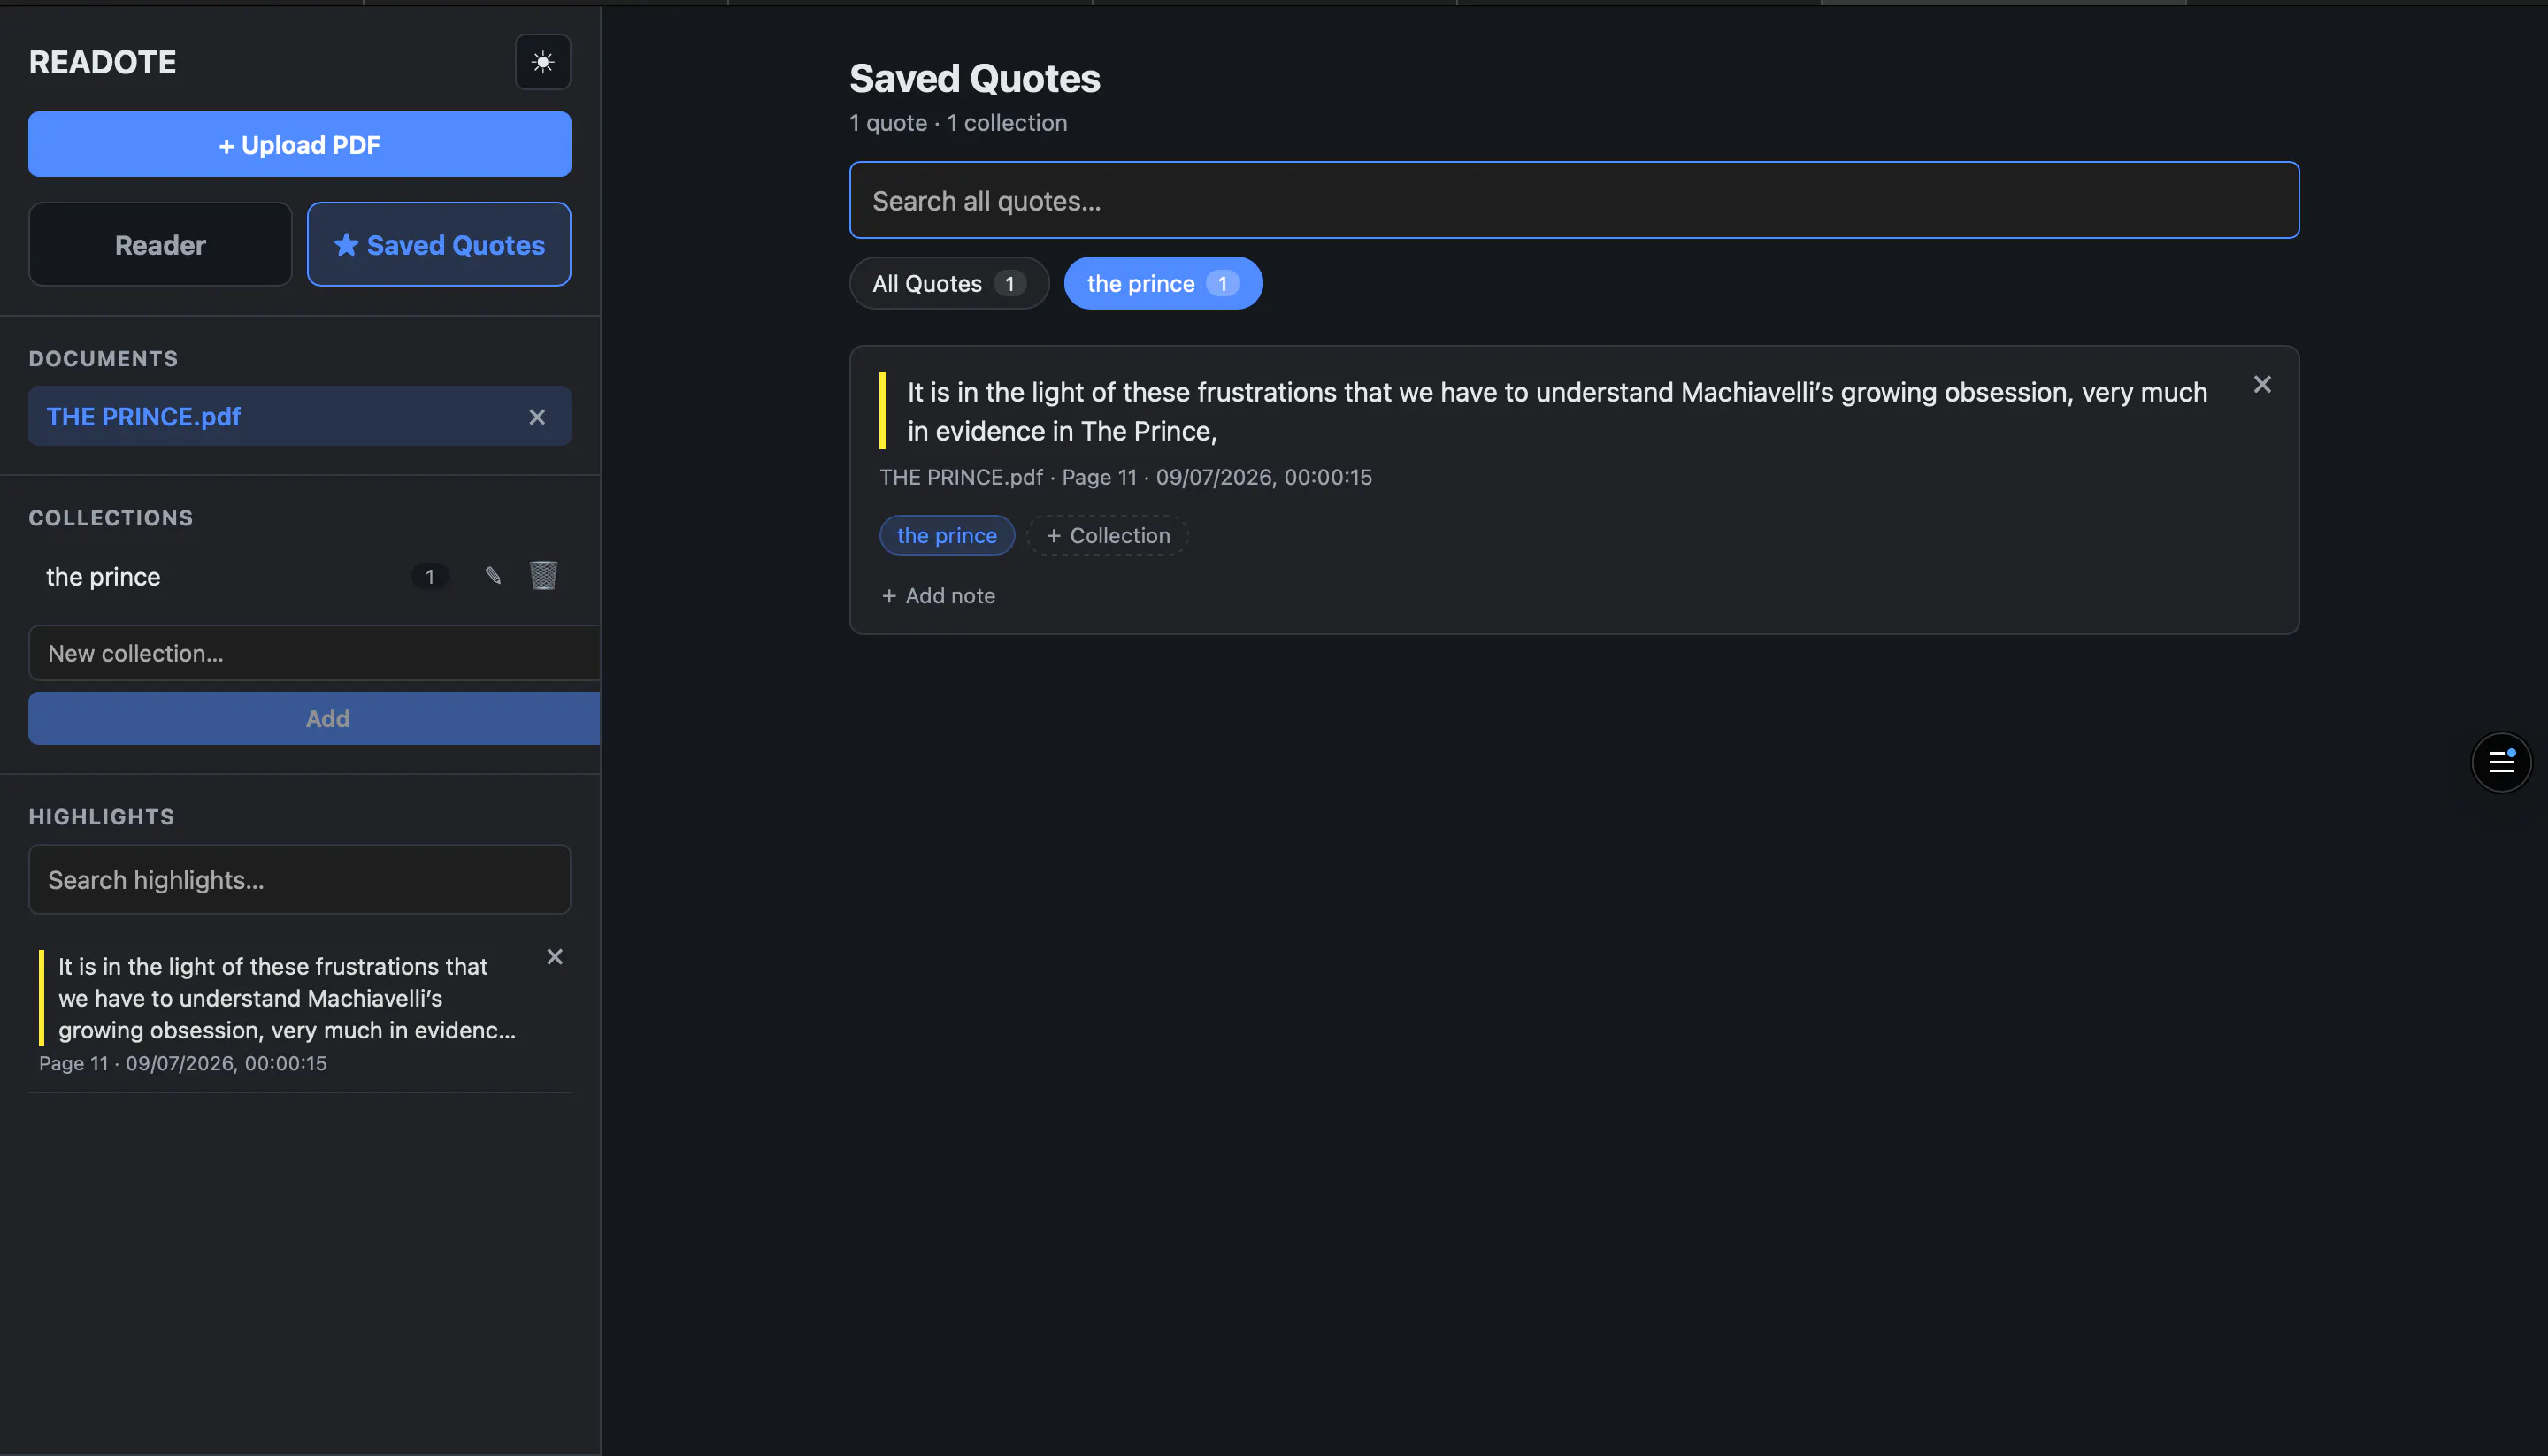
Task: Focus the New collection input field
Action: pyautogui.click(x=314, y=653)
